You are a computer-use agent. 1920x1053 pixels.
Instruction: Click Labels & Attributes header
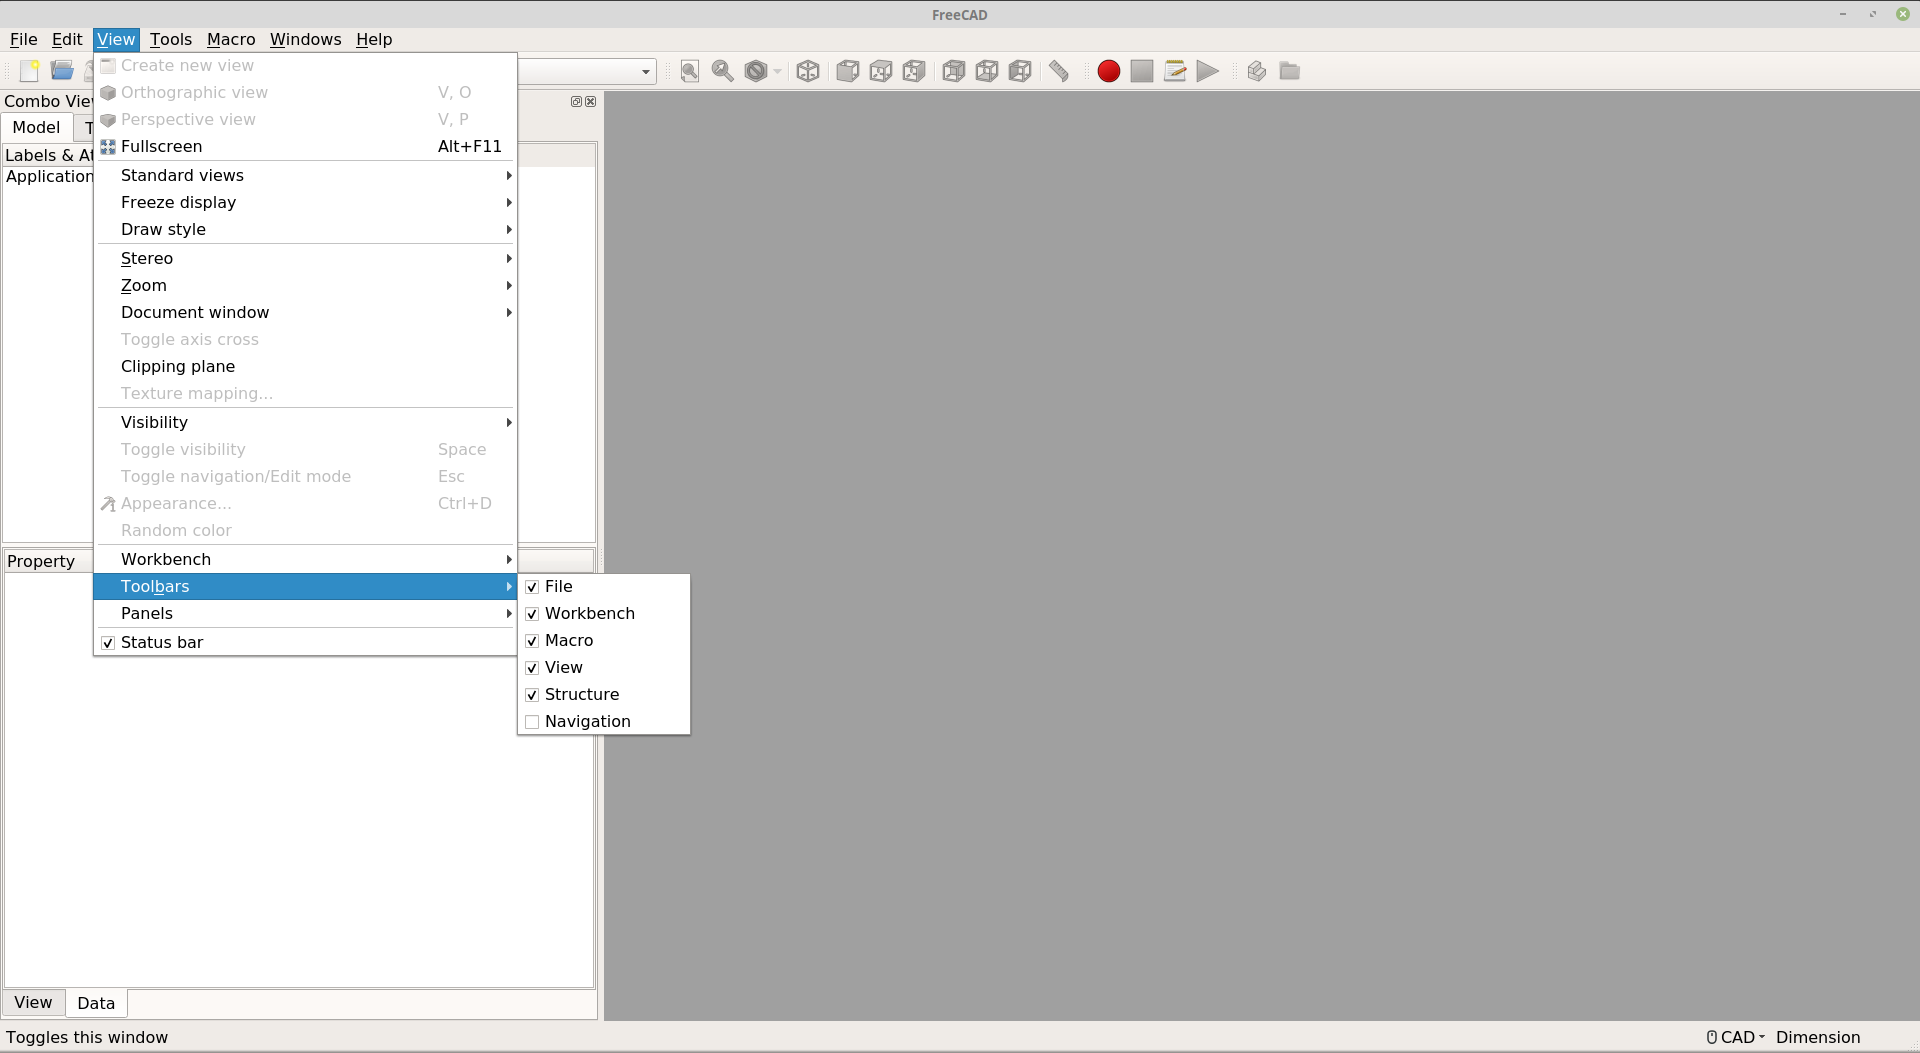[x=49, y=155]
